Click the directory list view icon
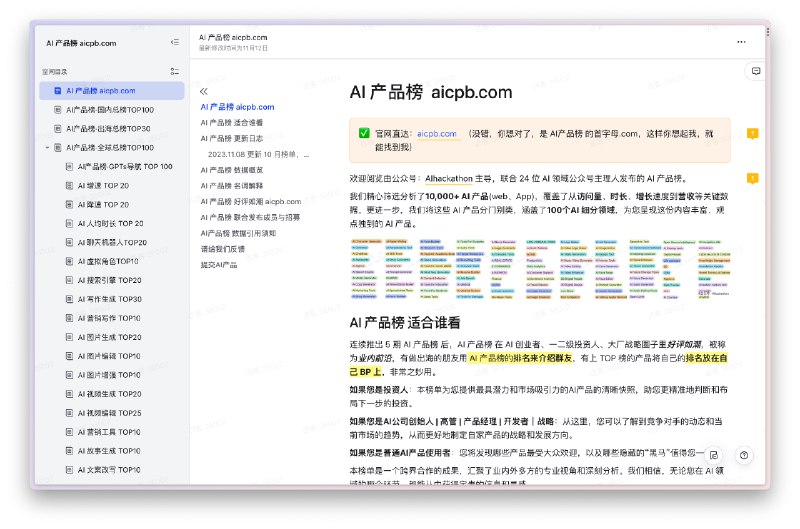800x529 pixels. (175, 71)
